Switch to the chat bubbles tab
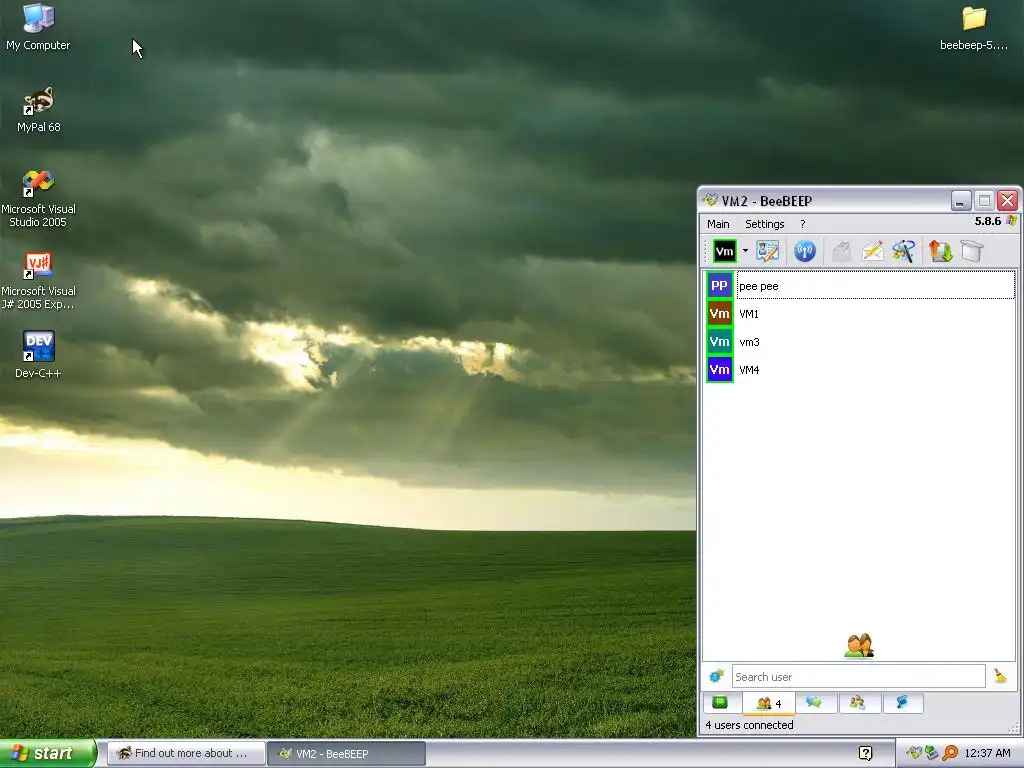Screen dimensions: 1024x768 (x=814, y=703)
